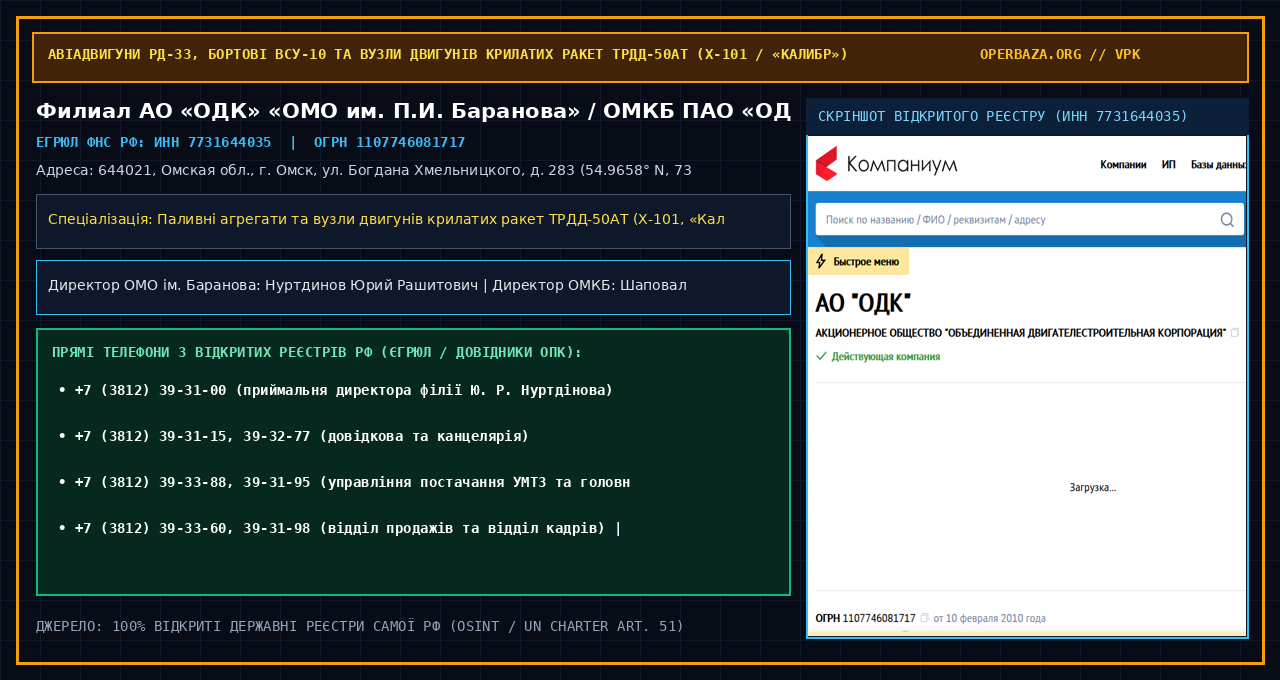Select the ОГРН 1107746081717 text in ЕГРЮЛ line
Screen dimensions: 1280x680
coord(390,142)
